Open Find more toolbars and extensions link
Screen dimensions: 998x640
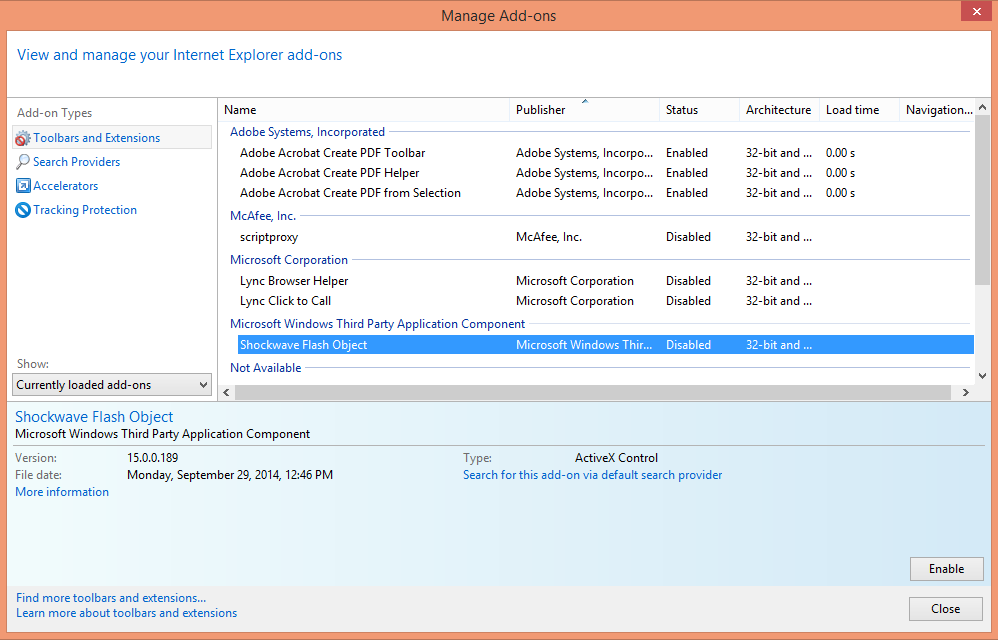pos(111,598)
